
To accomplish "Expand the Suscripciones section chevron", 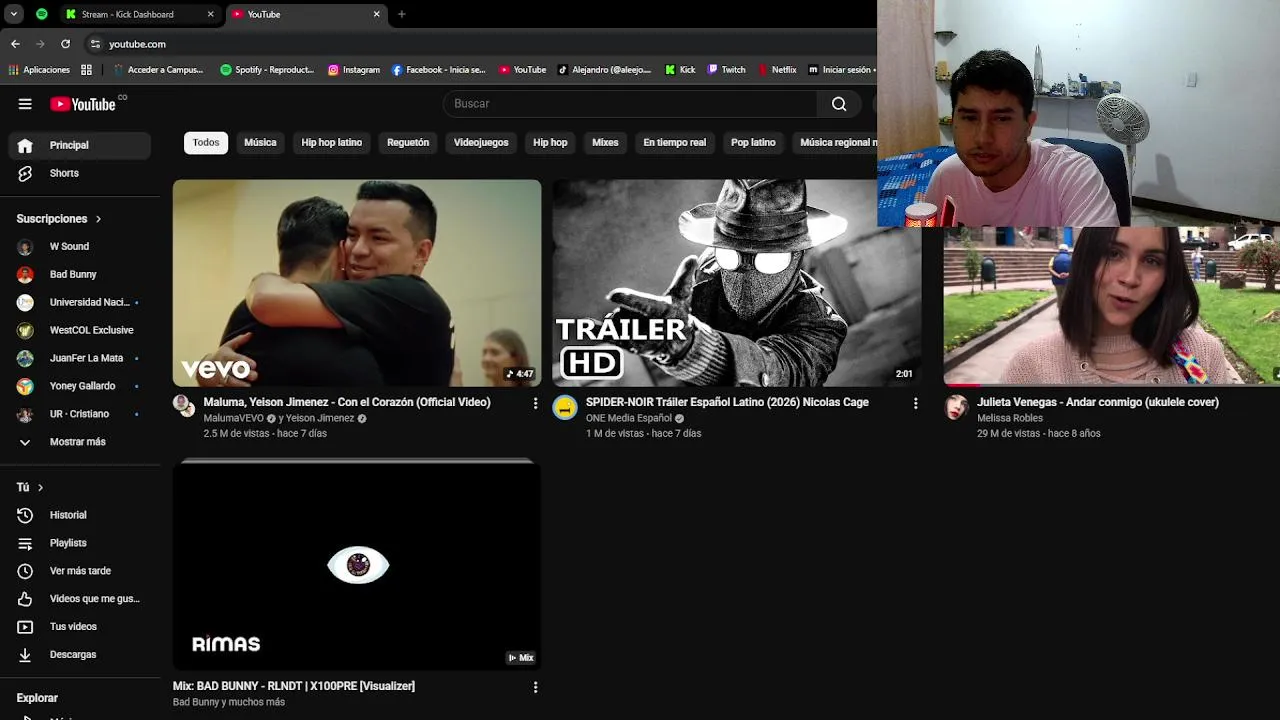I will click(98, 219).
